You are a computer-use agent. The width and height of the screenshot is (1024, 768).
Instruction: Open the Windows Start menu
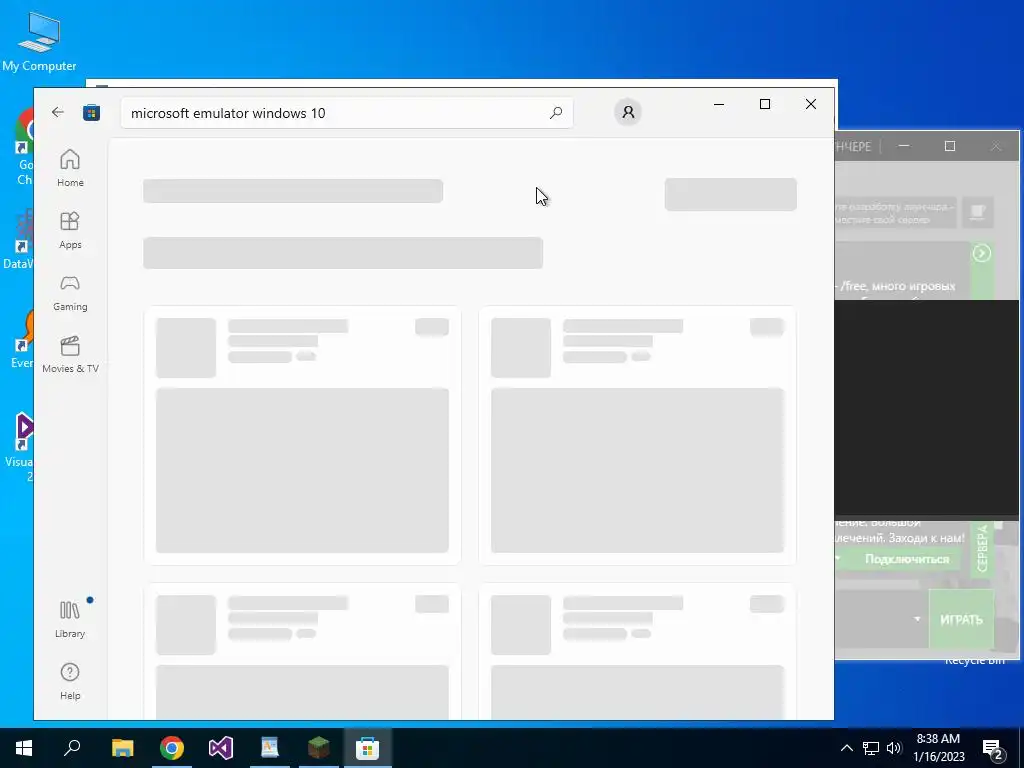point(24,748)
